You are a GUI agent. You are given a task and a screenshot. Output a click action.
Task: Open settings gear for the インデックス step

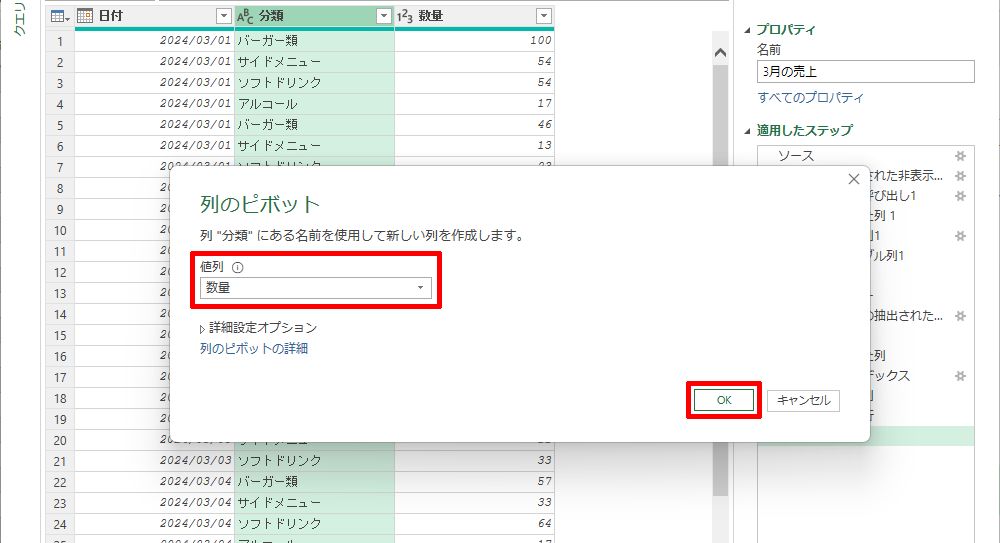[x=960, y=376]
